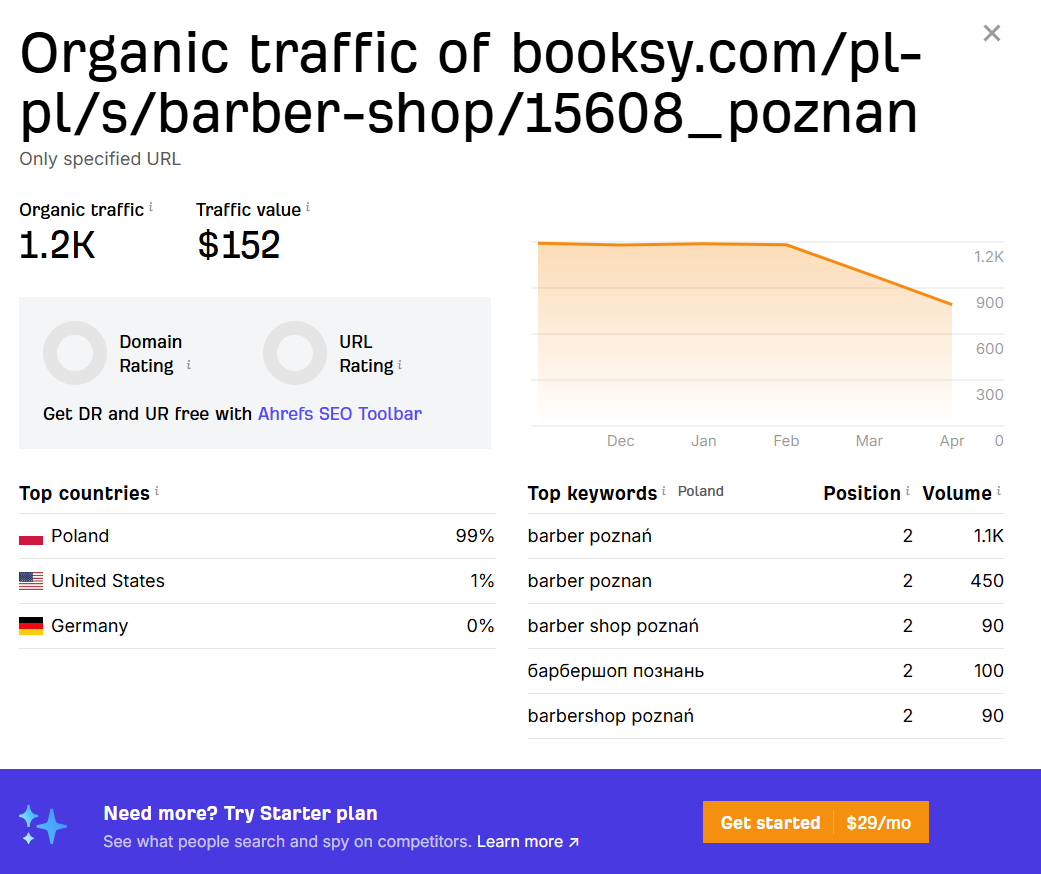Click the $29/mo price button segment
1041x874 pixels.
[x=879, y=822]
